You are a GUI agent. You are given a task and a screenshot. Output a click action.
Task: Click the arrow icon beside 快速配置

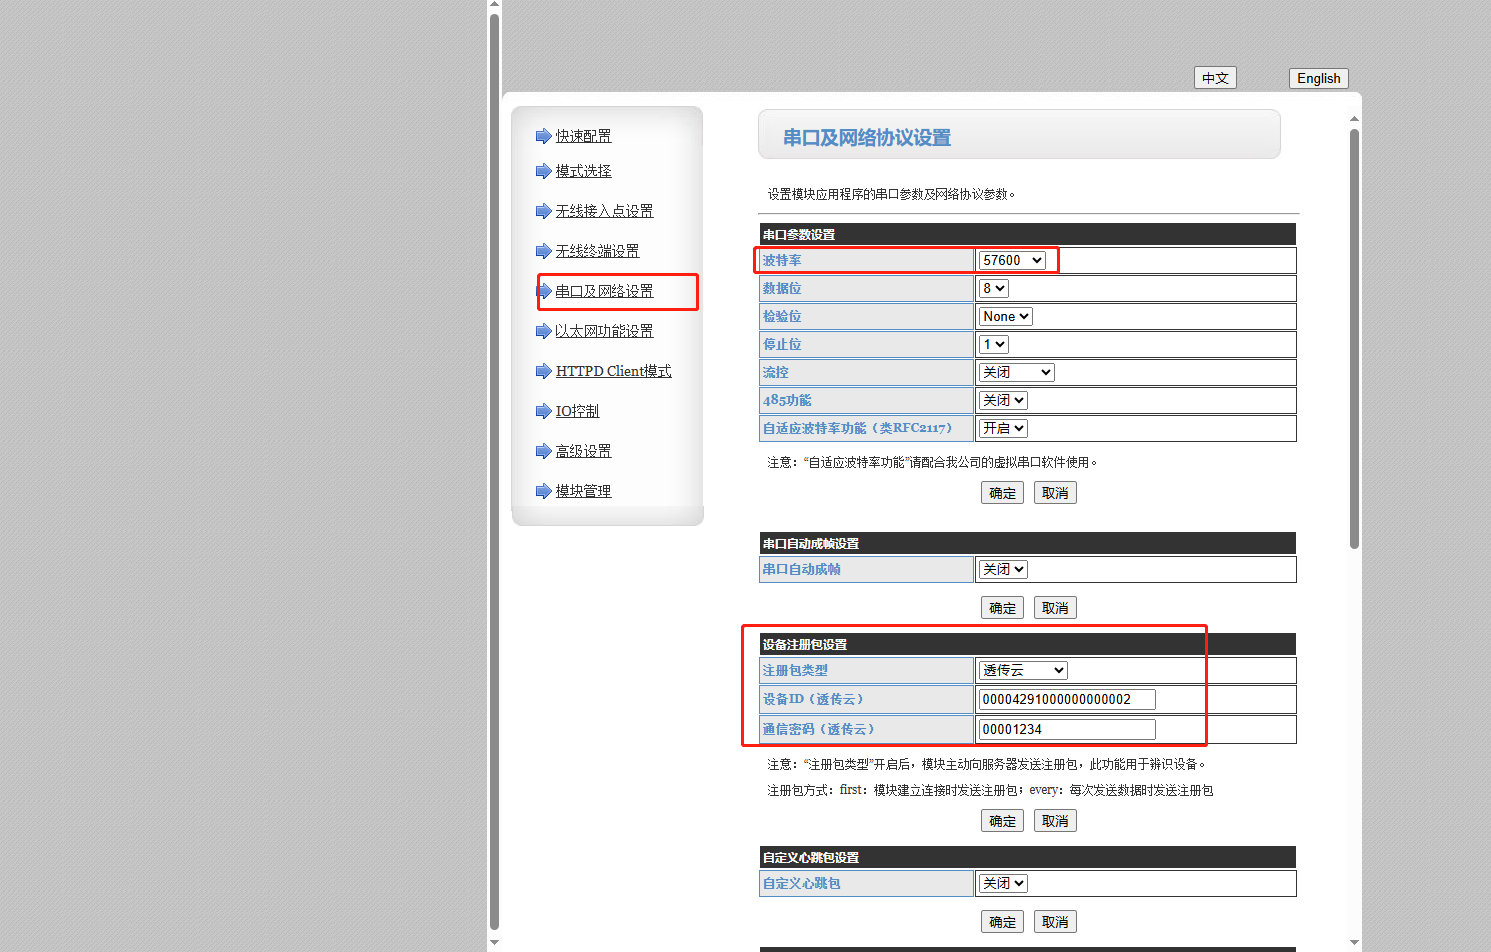click(543, 136)
